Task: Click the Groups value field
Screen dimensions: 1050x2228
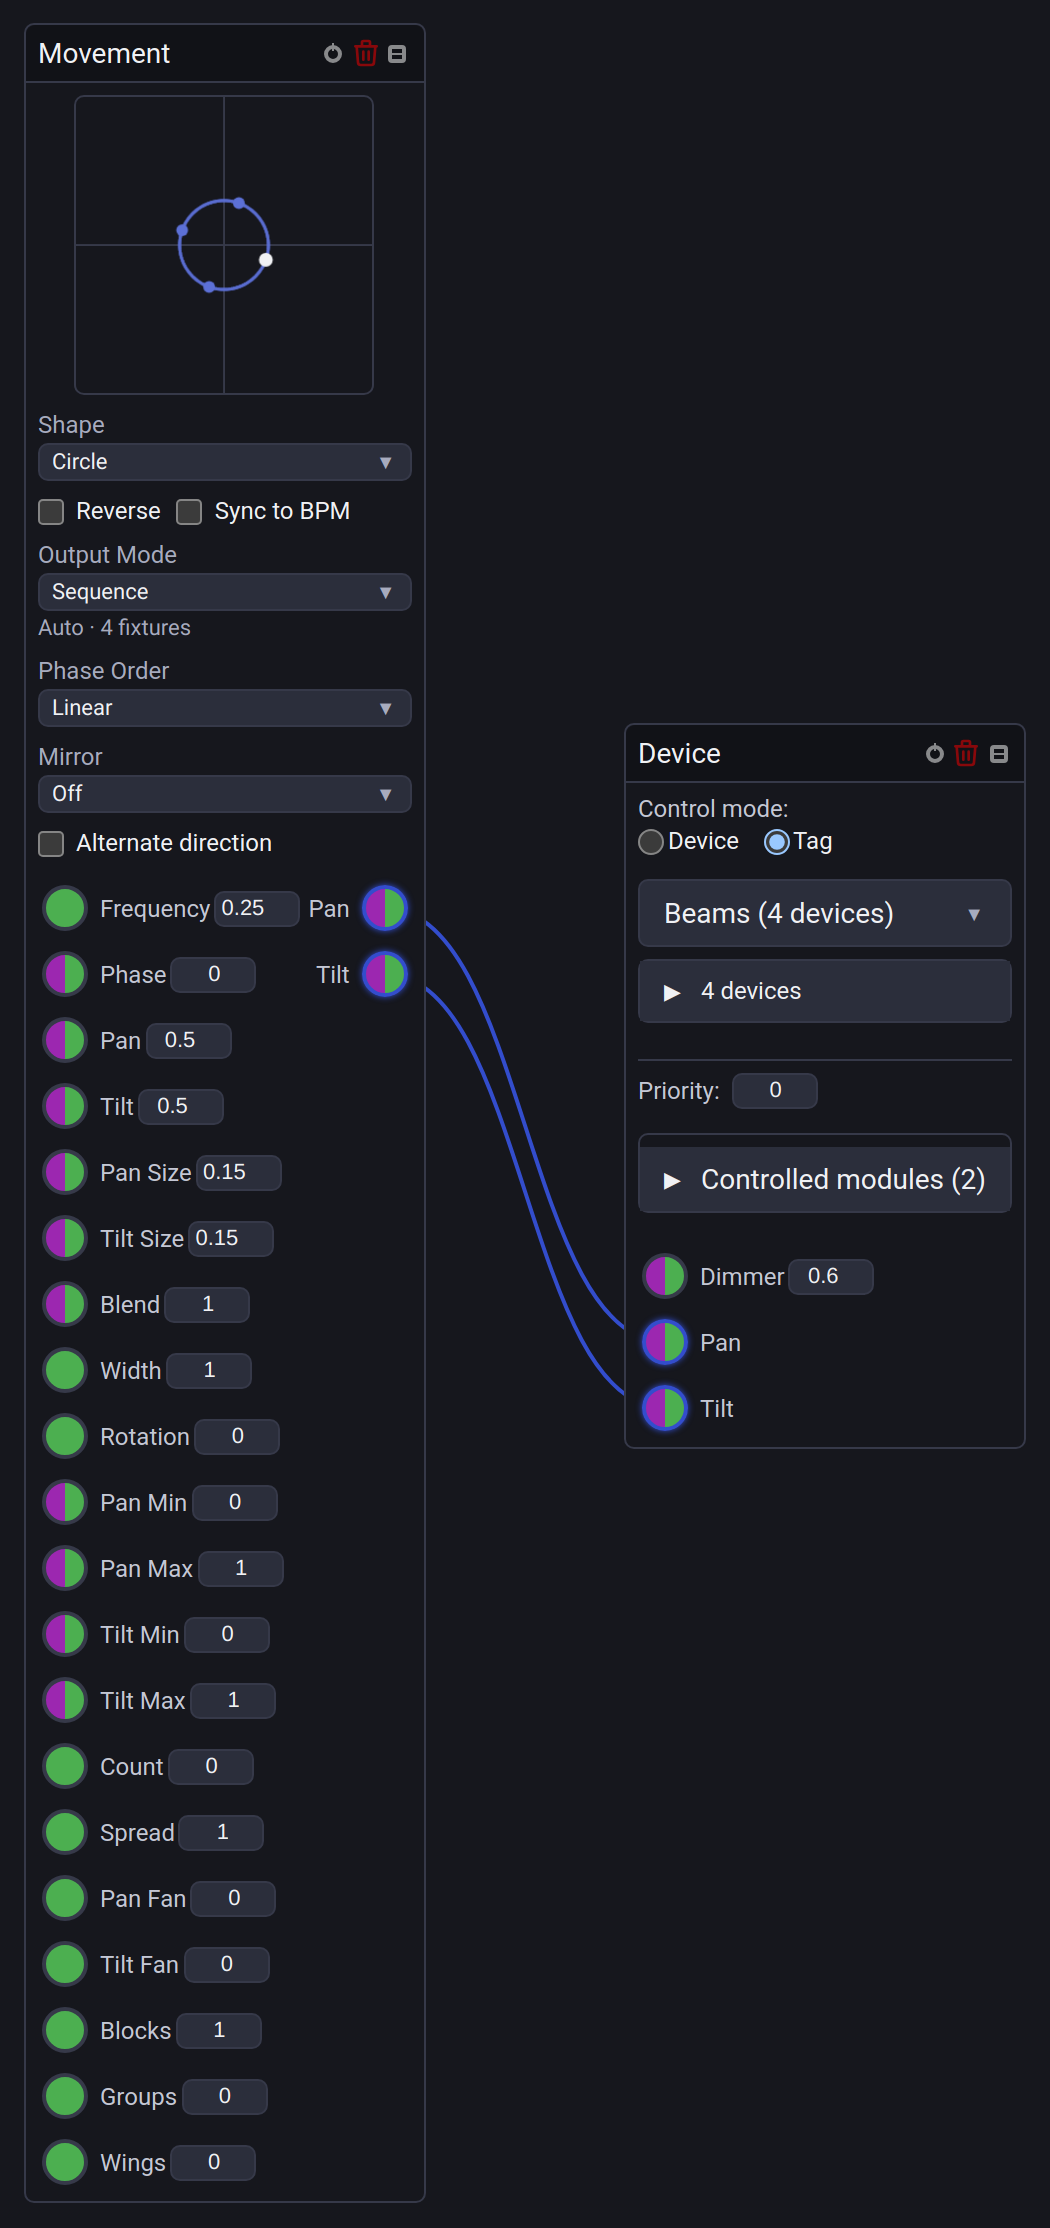Action: 225,2096
